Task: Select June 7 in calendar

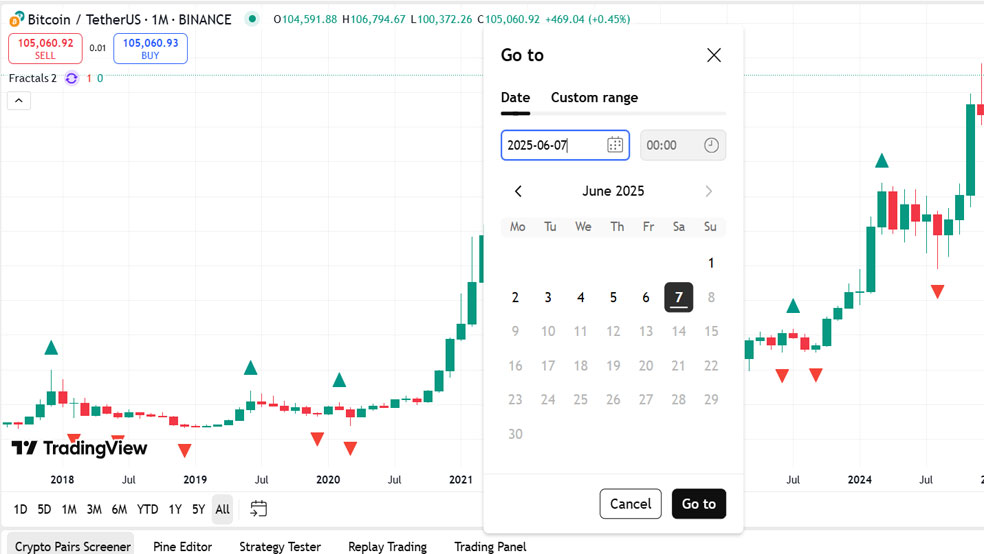Action: pos(678,297)
